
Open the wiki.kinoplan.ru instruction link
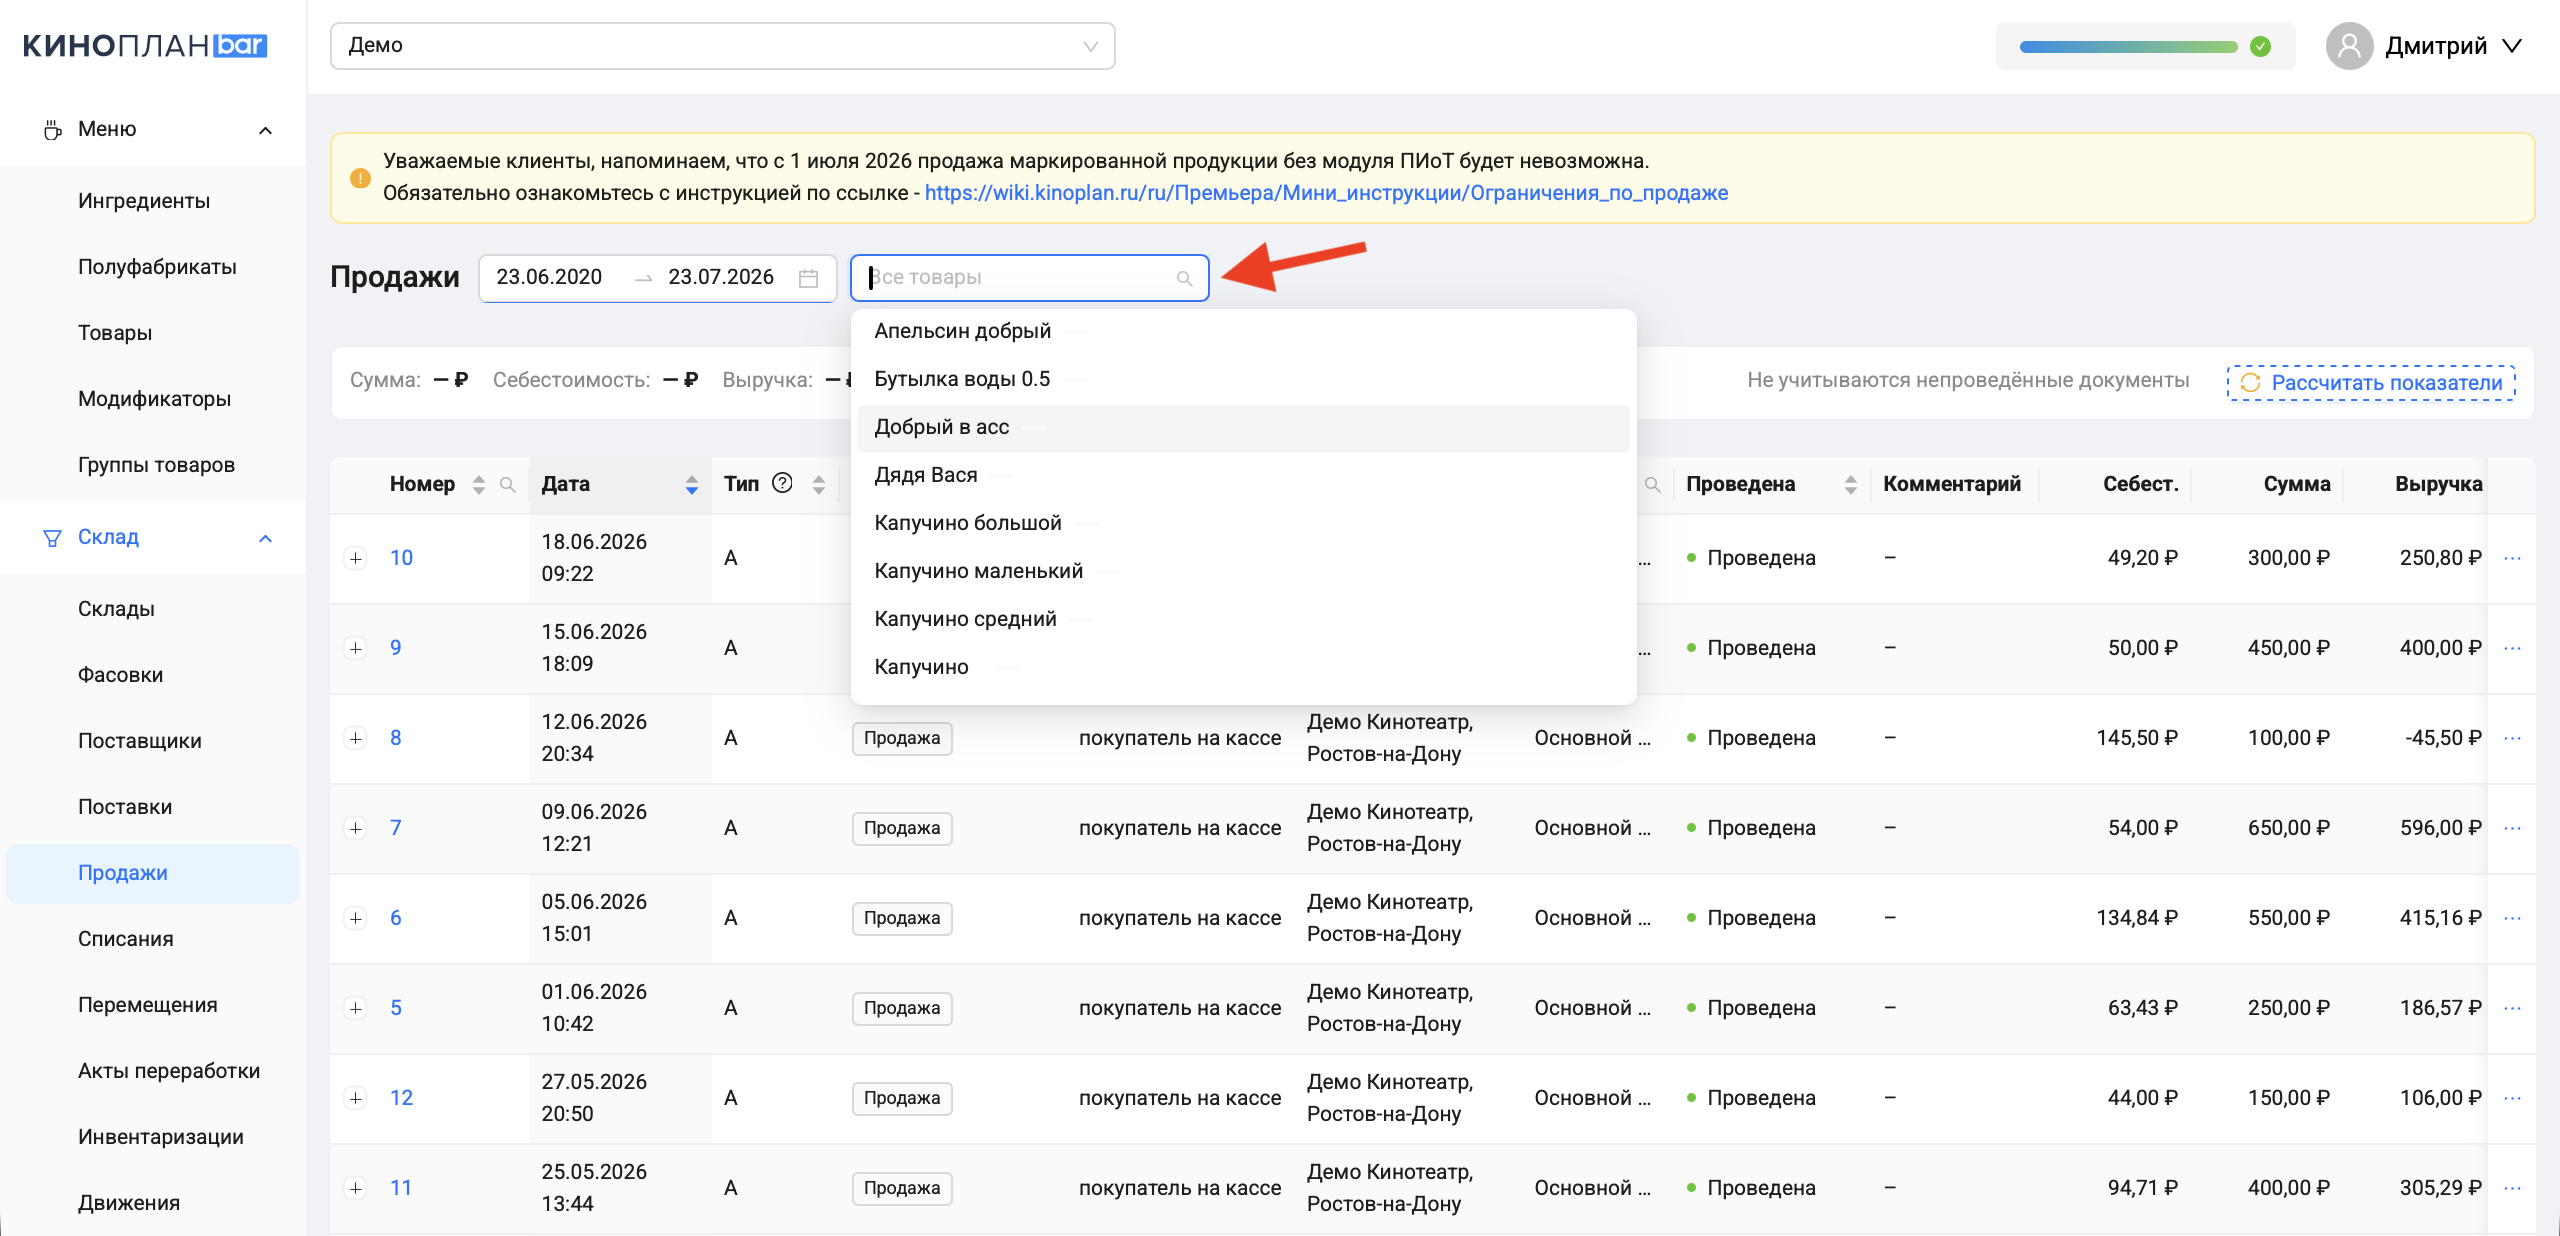tap(1326, 193)
